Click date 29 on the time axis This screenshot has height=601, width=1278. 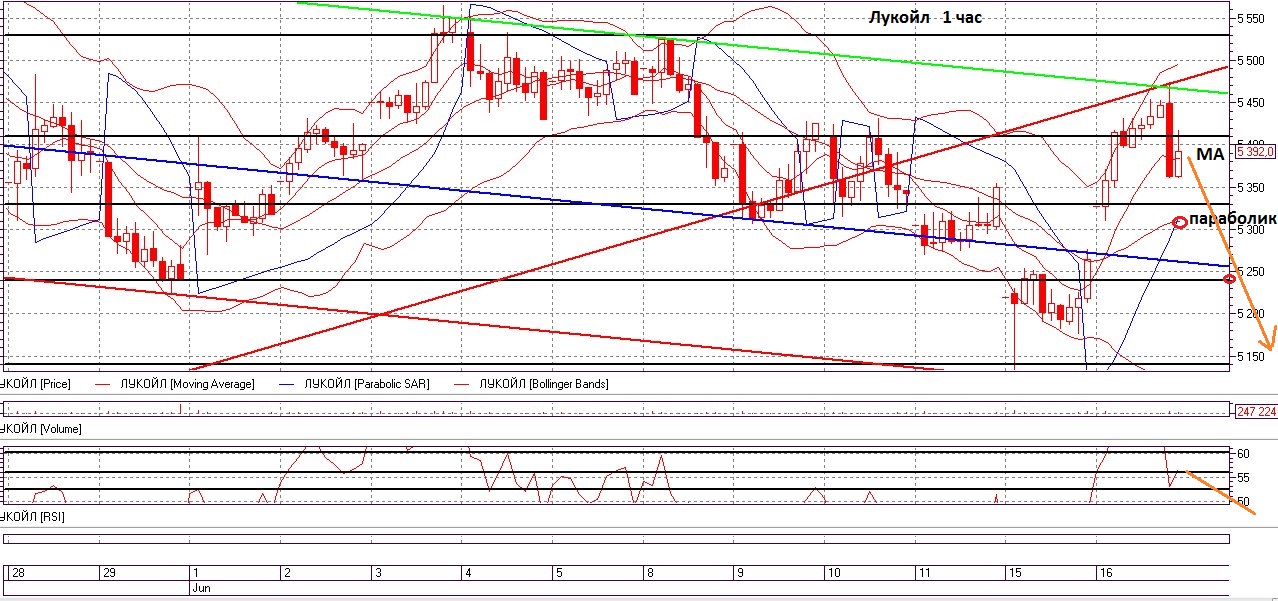pos(110,573)
